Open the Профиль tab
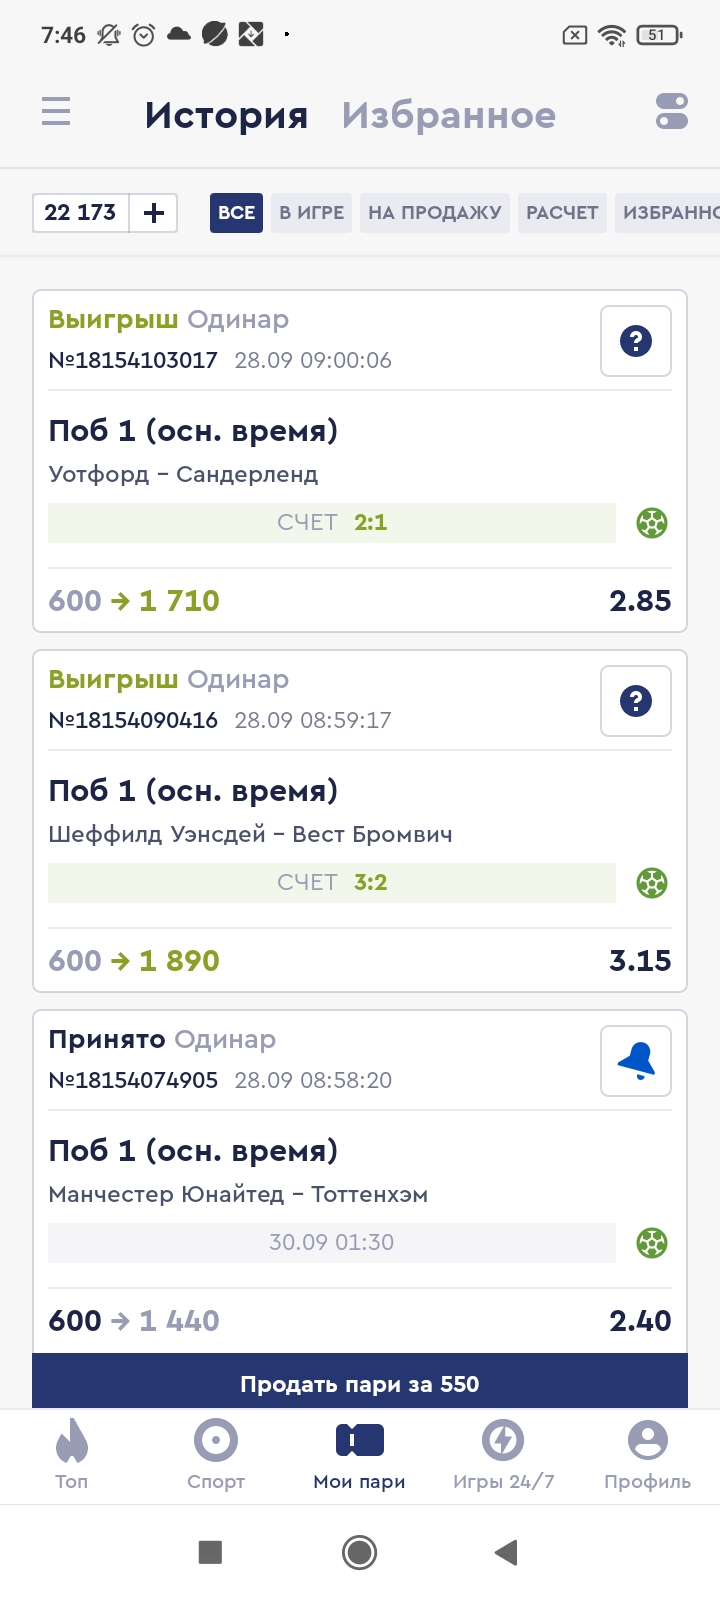This screenshot has width=720, height=1600. pyautogui.click(x=647, y=1455)
